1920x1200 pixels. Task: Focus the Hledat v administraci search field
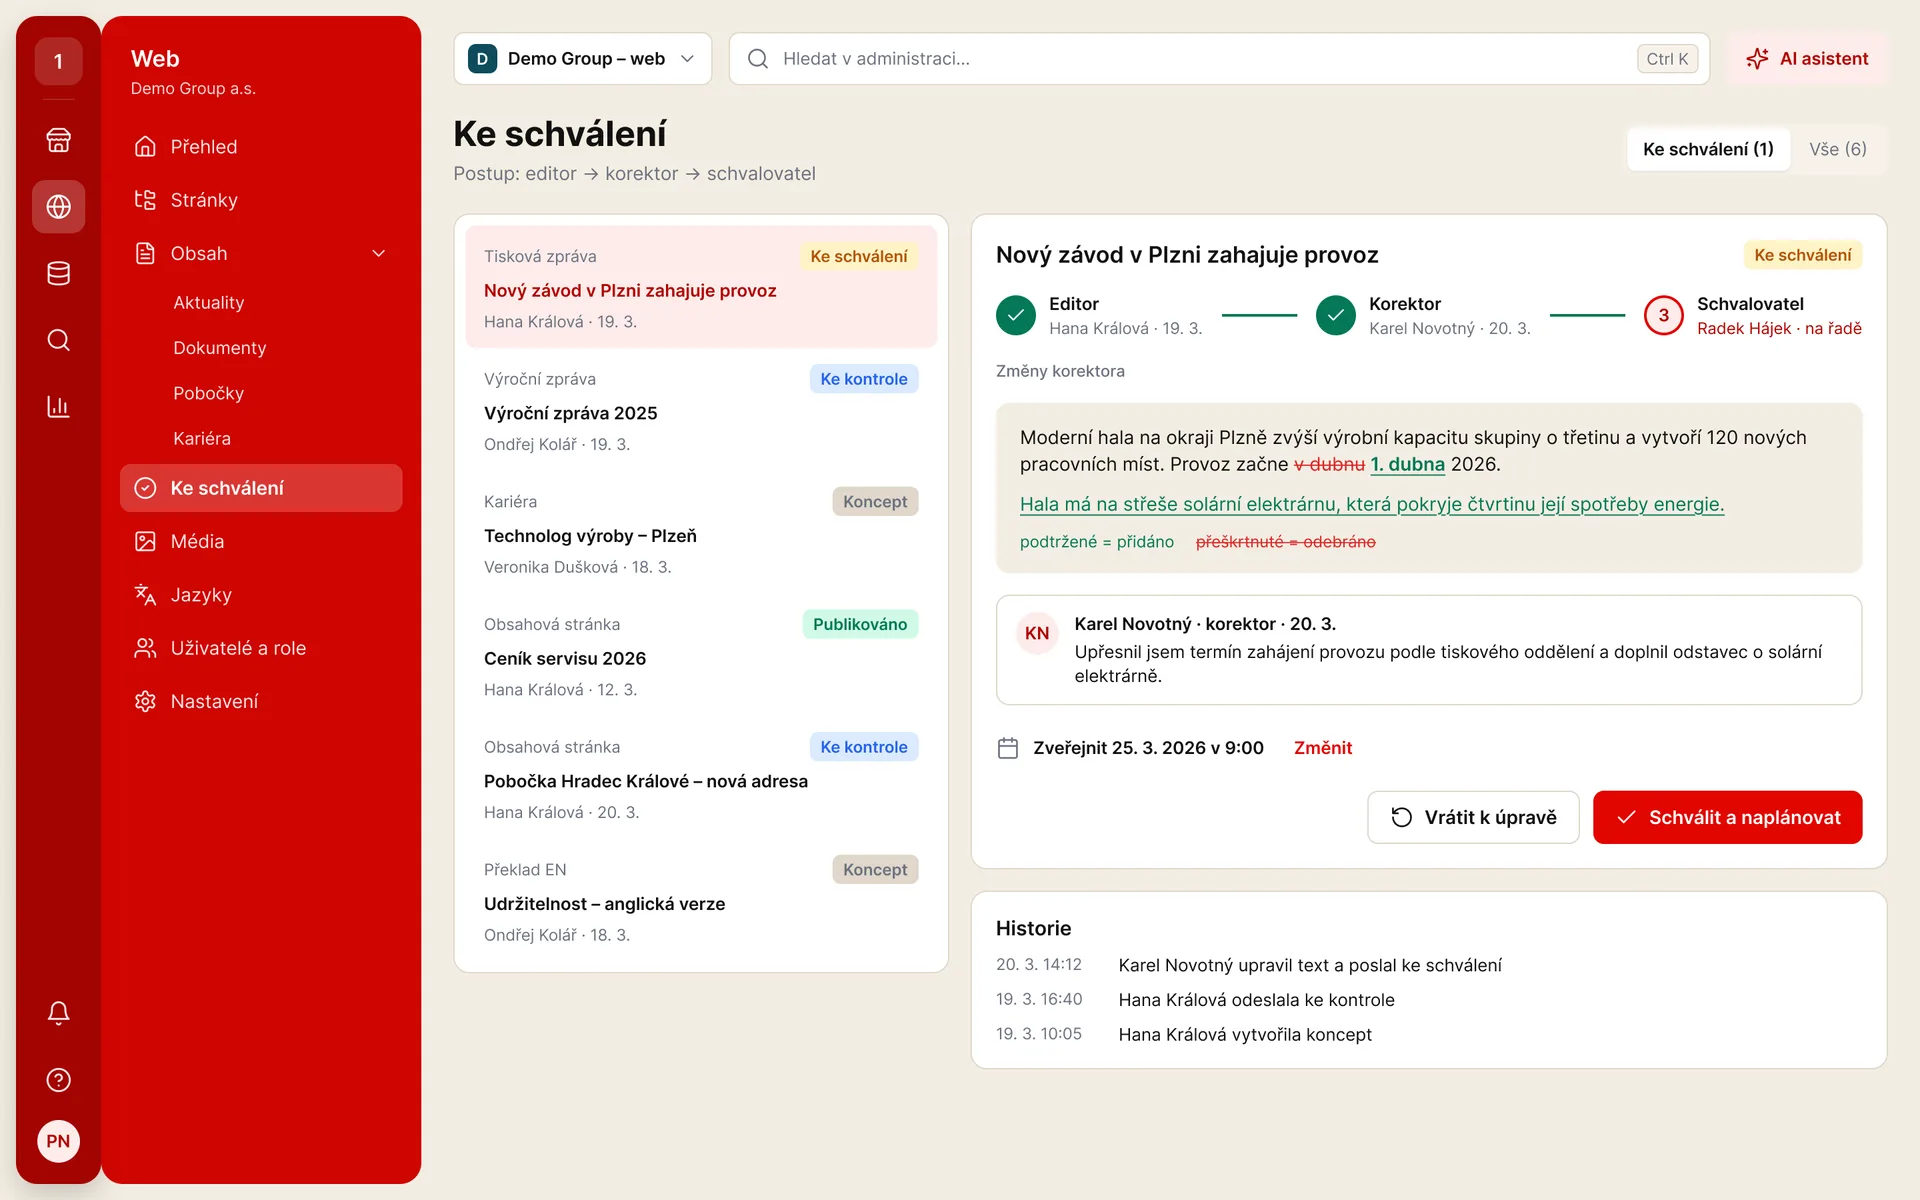[x=1219, y=59]
